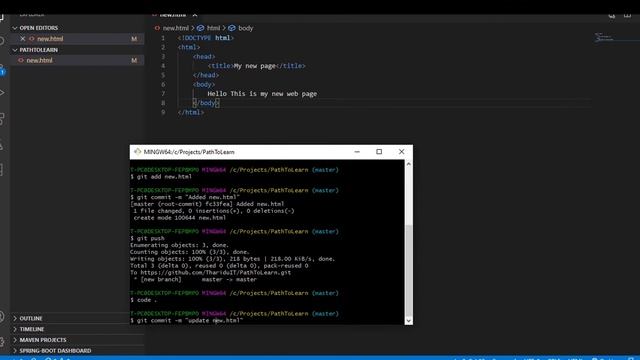Image resolution: width=640 pixels, height=360 pixels.
Task: Click the '[new branch] master -> master' line
Action: point(195,280)
